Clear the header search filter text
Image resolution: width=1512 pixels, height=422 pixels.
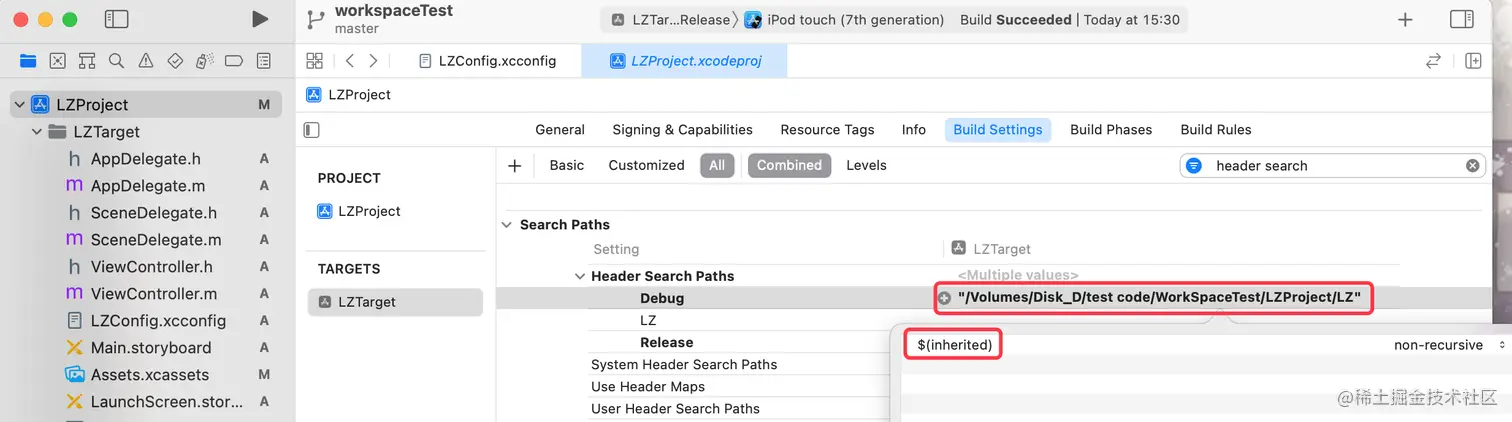(1472, 166)
